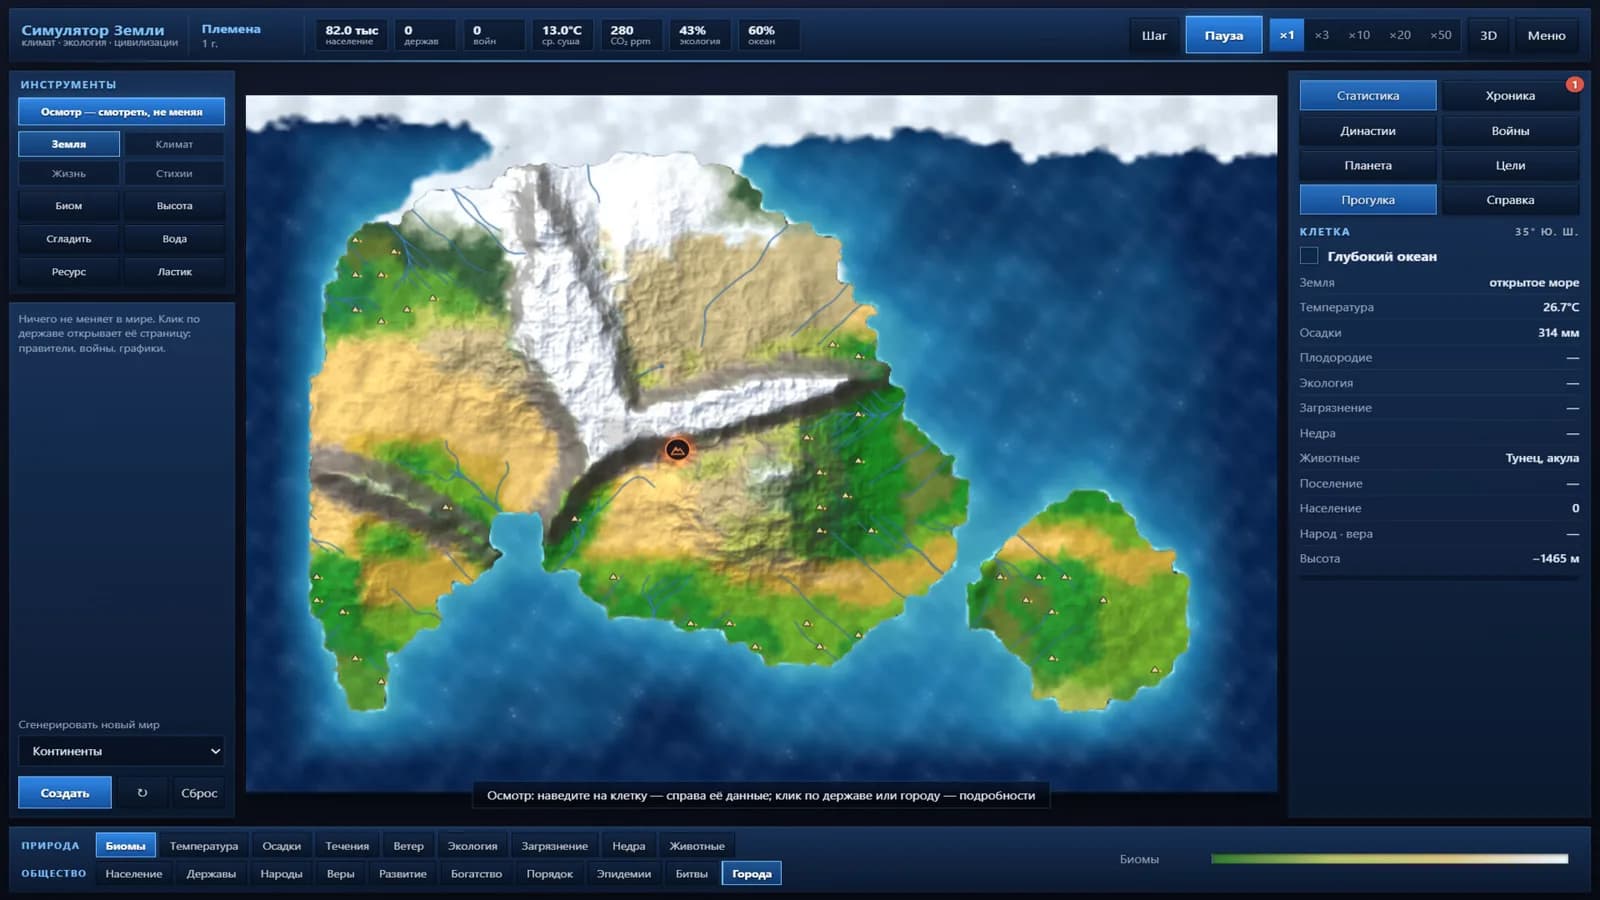Open the Цели goals panel
Image resolution: width=1600 pixels, height=900 pixels.
(x=1510, y=166)
